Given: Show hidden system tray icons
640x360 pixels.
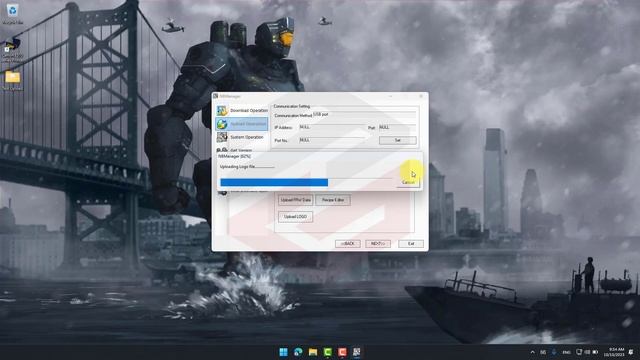Looking at the screenshot, I should coord(532,352).
